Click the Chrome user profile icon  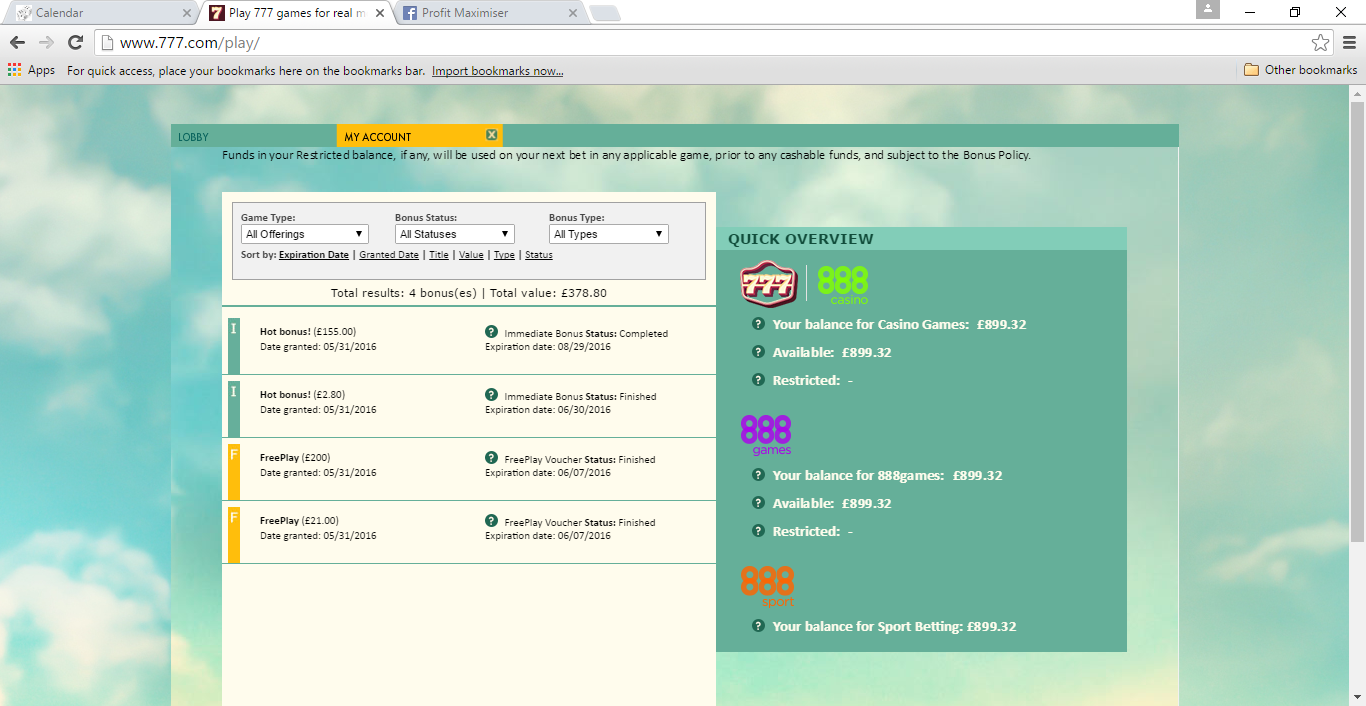pos(1207,10)
